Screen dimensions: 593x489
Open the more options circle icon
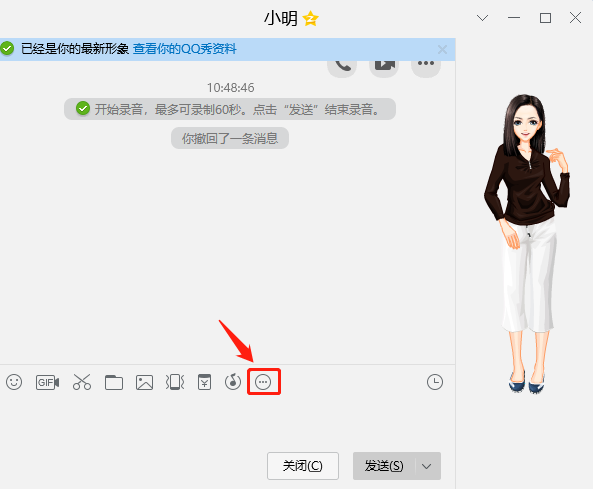[x=263, y=382]
